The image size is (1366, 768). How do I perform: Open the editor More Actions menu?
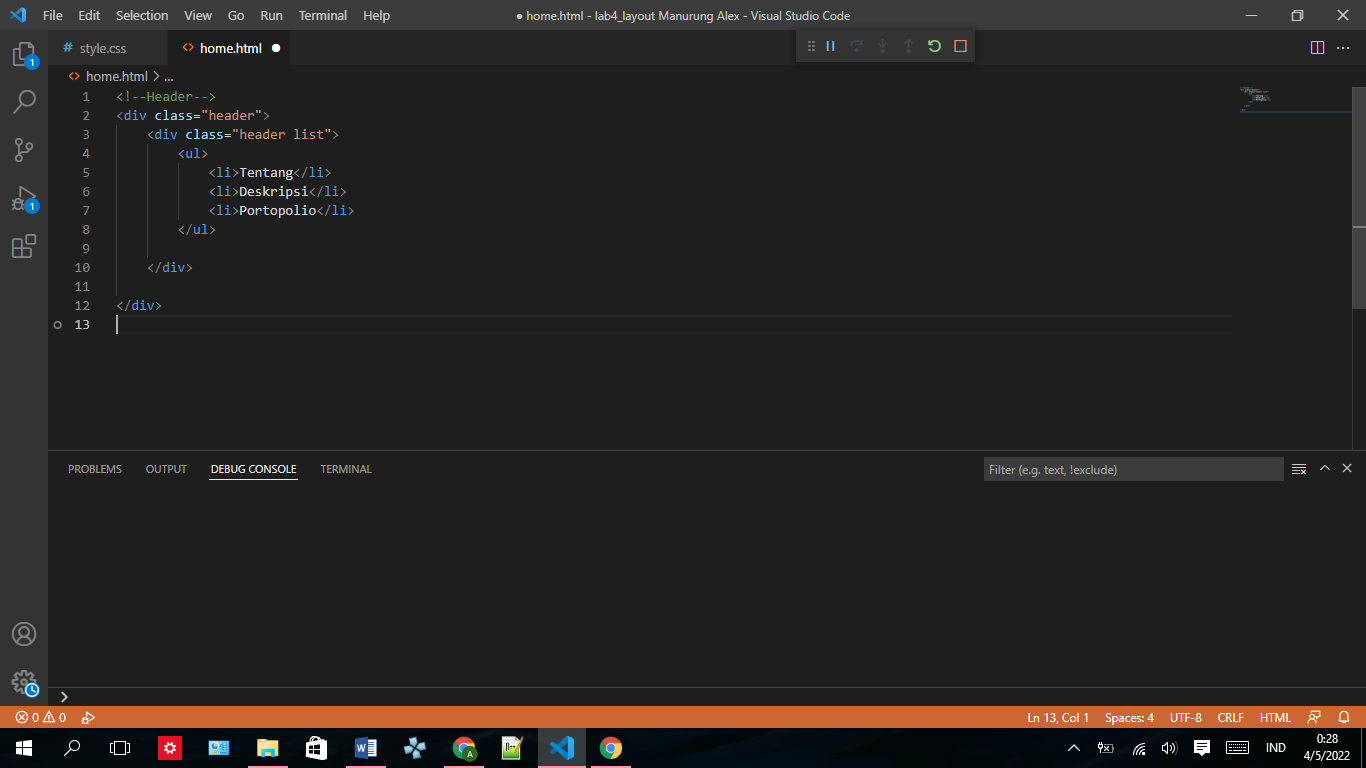[1343, 46]
